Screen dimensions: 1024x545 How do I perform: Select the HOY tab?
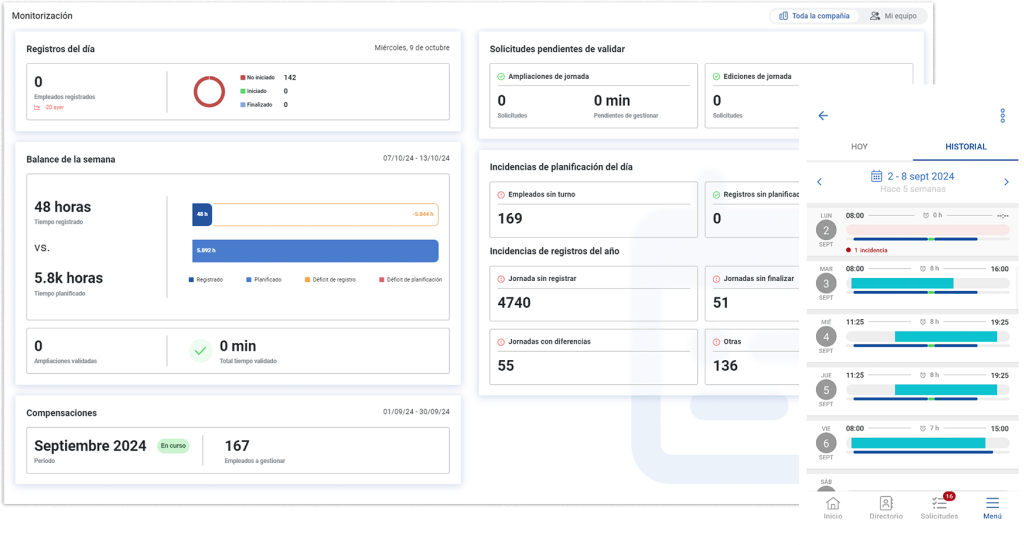click(859, 147)
